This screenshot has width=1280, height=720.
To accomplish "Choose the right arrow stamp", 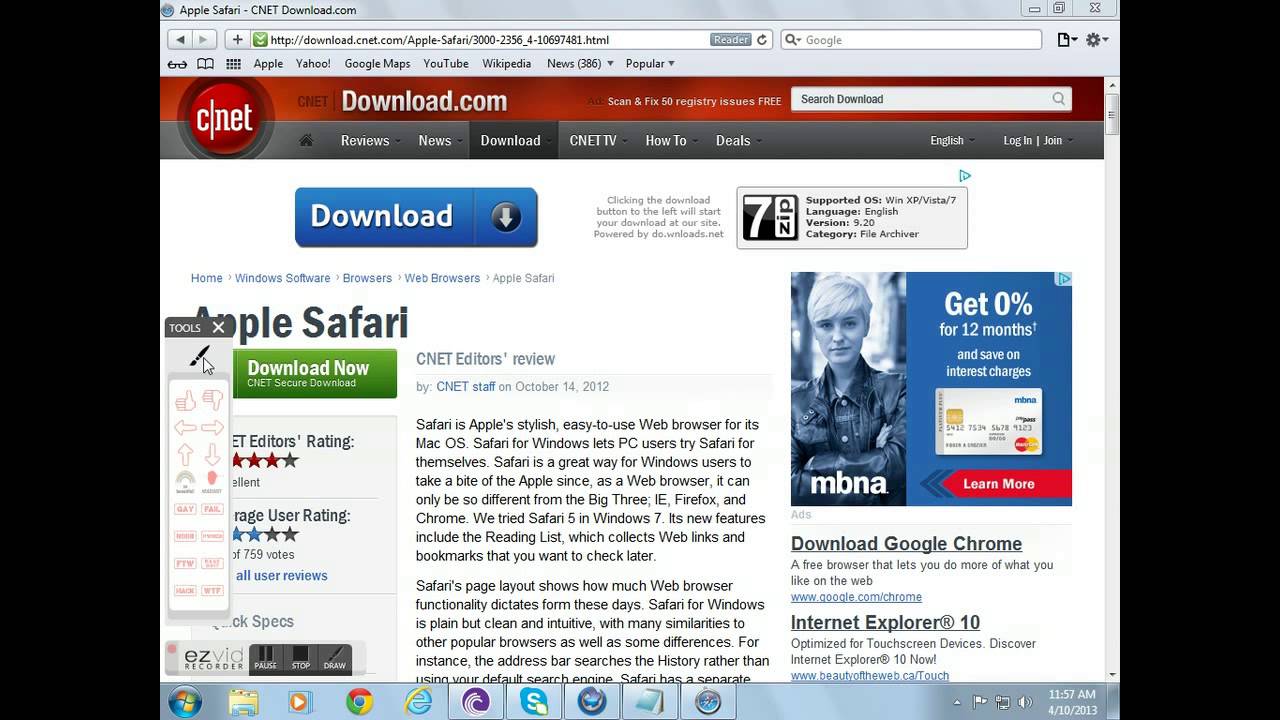I will click(x=213, y=428).
